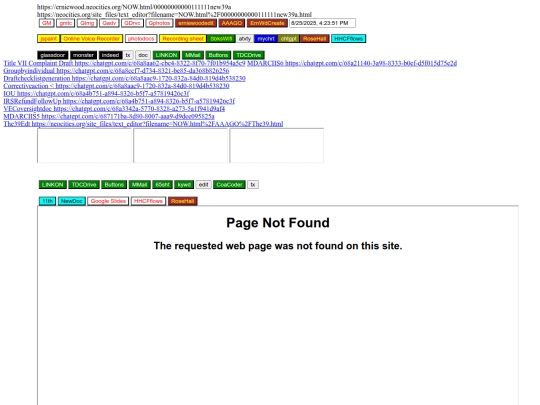Click the cyan 11th button

[x=48, y=201]
